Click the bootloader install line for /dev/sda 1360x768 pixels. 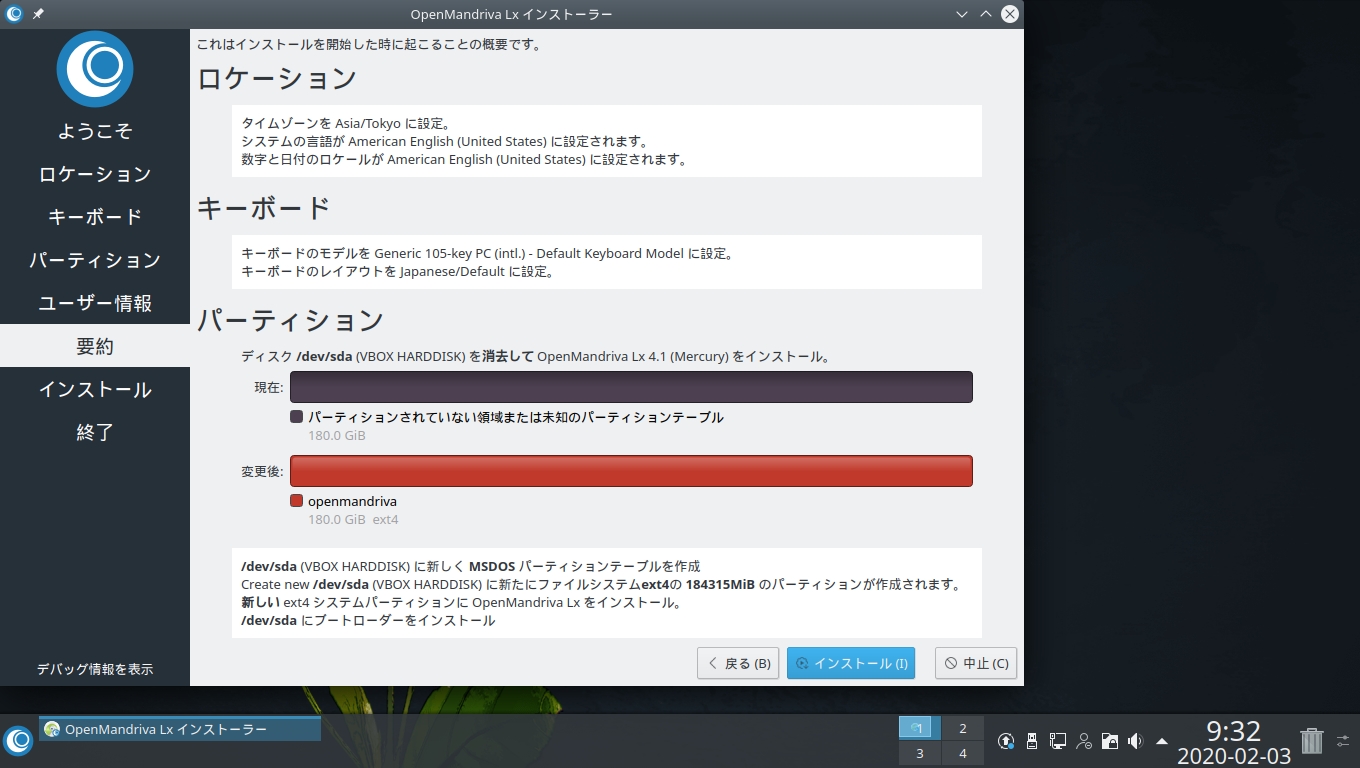pos(368,620)
